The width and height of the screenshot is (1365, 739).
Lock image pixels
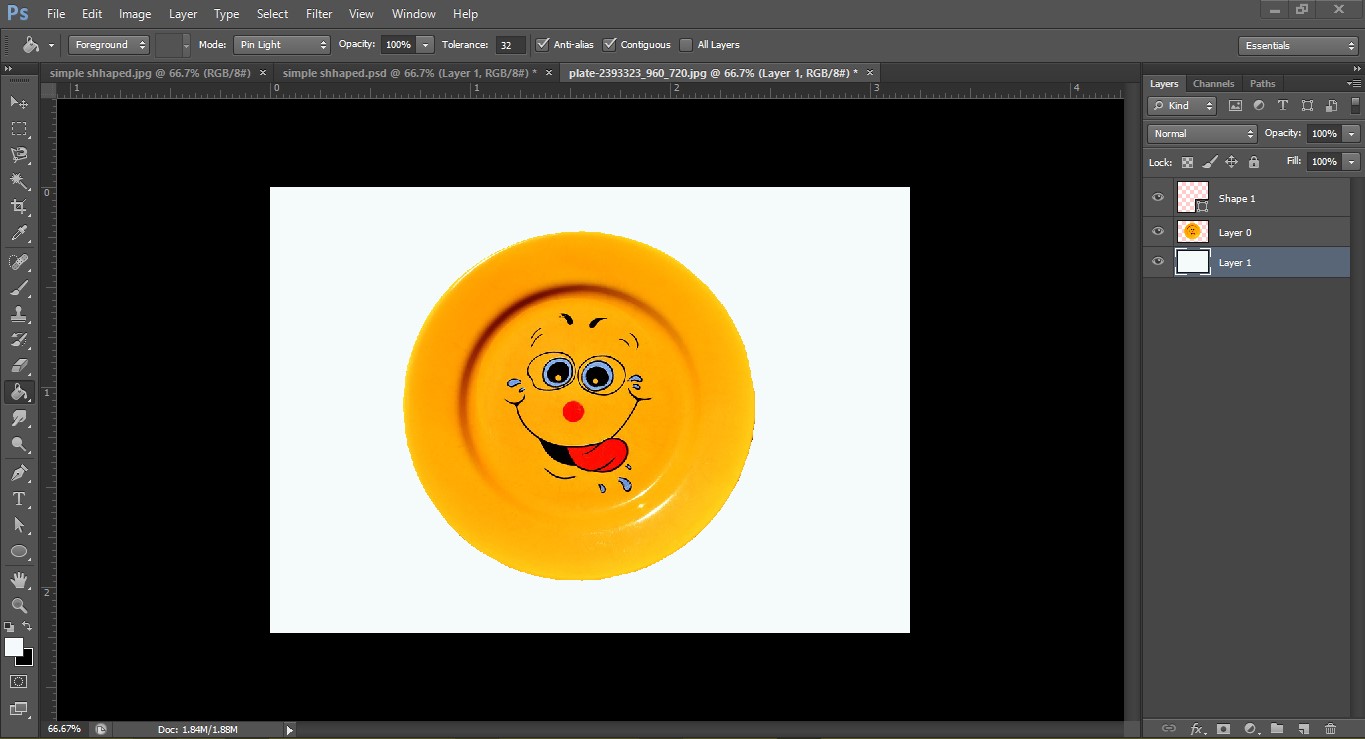coord(1210,162)
